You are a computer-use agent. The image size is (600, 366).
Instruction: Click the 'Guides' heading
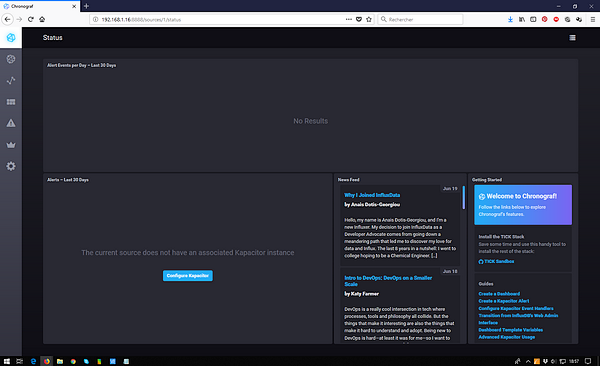click(x=486, y=284)
